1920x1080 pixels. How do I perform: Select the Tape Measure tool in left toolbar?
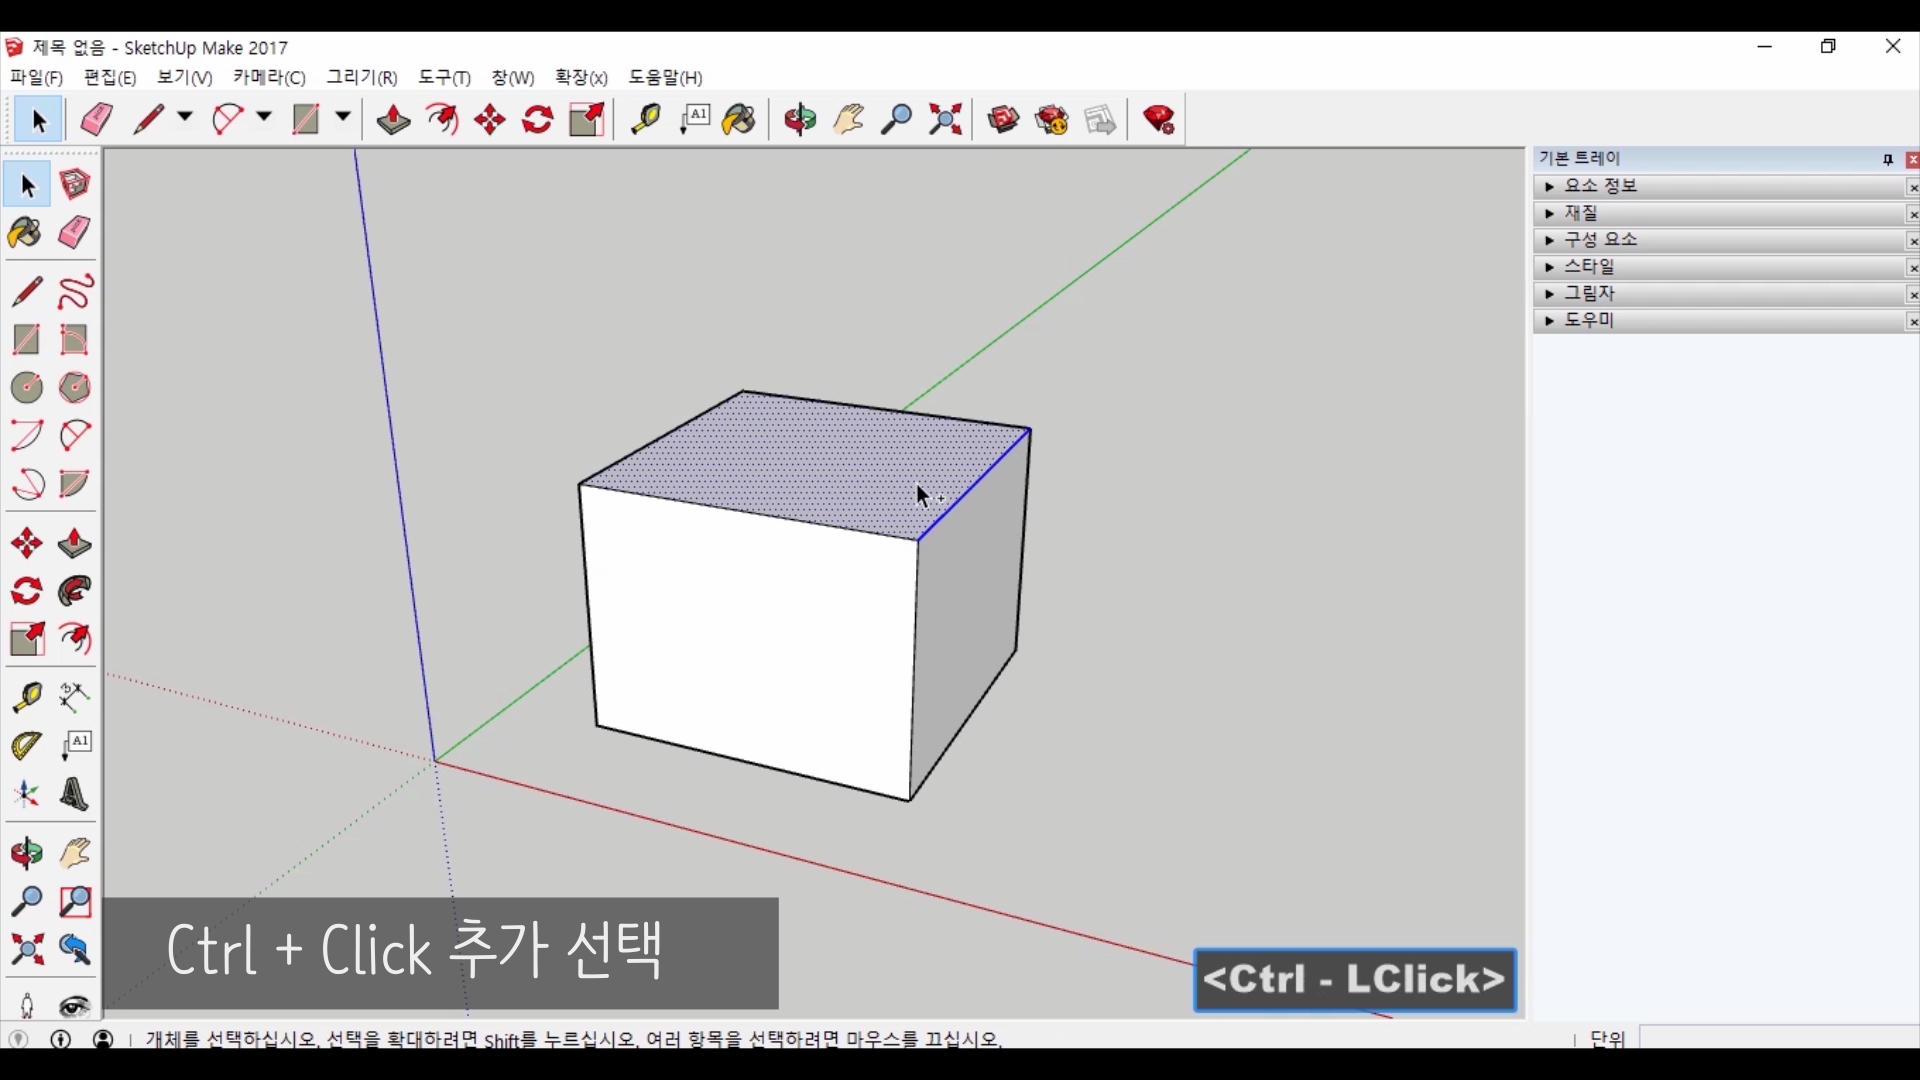tap(27, 697)
